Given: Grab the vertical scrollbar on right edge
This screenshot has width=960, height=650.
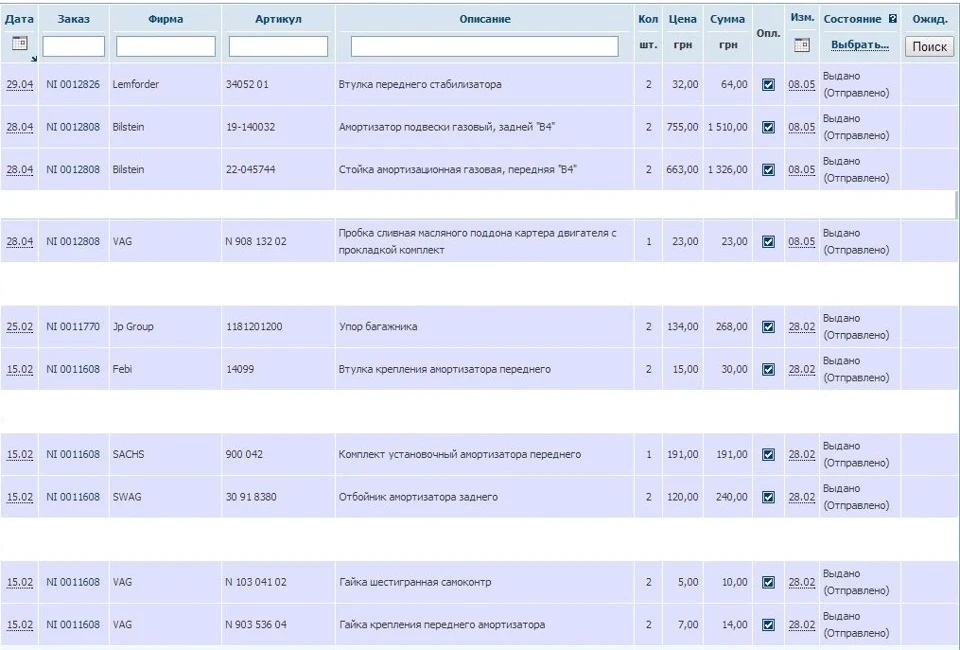Looking at the screenshot, I should click(x=956, y=205).
